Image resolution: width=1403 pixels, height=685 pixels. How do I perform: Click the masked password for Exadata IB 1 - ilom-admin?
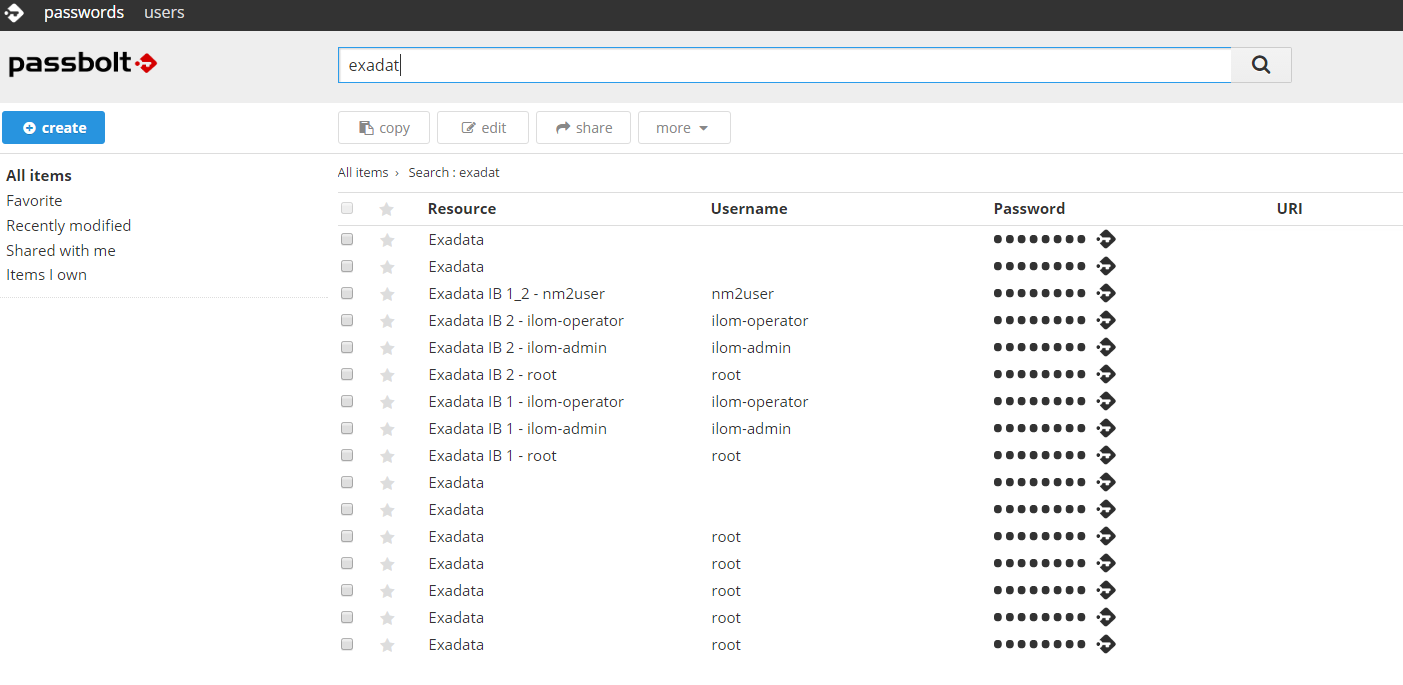pyautogui.click(x=1040, y=428)
